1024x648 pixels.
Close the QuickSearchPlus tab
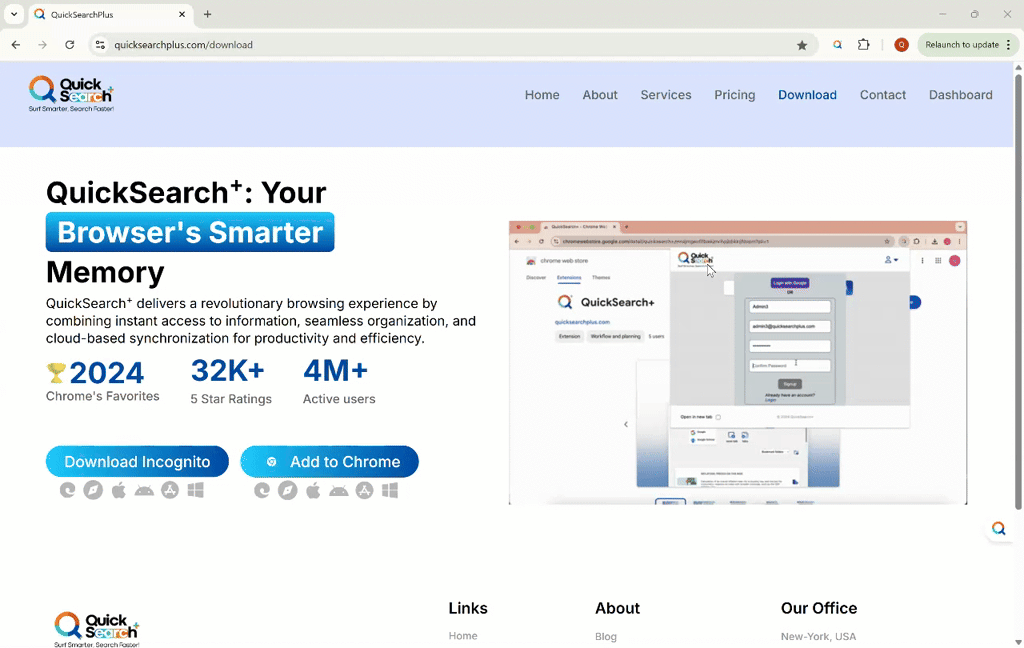(182, 14)
